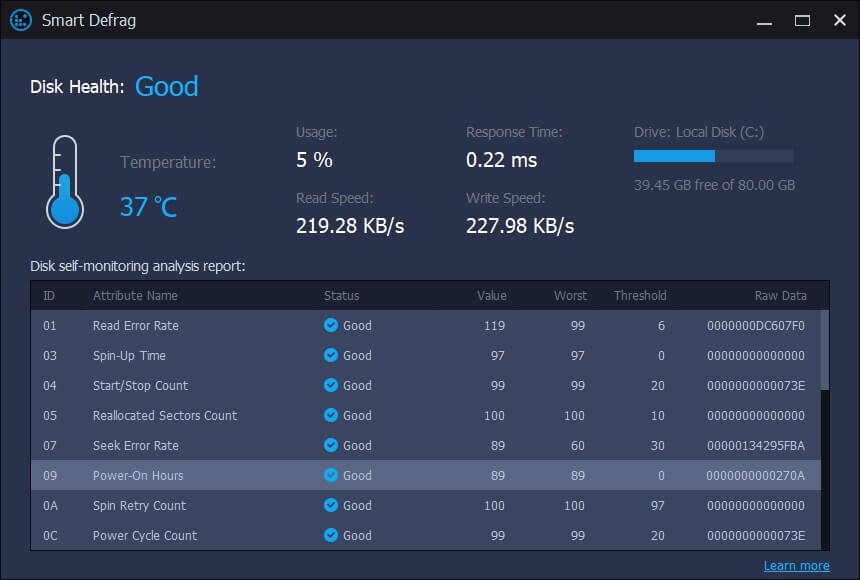Click checkmark icon for Reallocated Sectors Count
The image size is (860, 580).
point(331,415)
